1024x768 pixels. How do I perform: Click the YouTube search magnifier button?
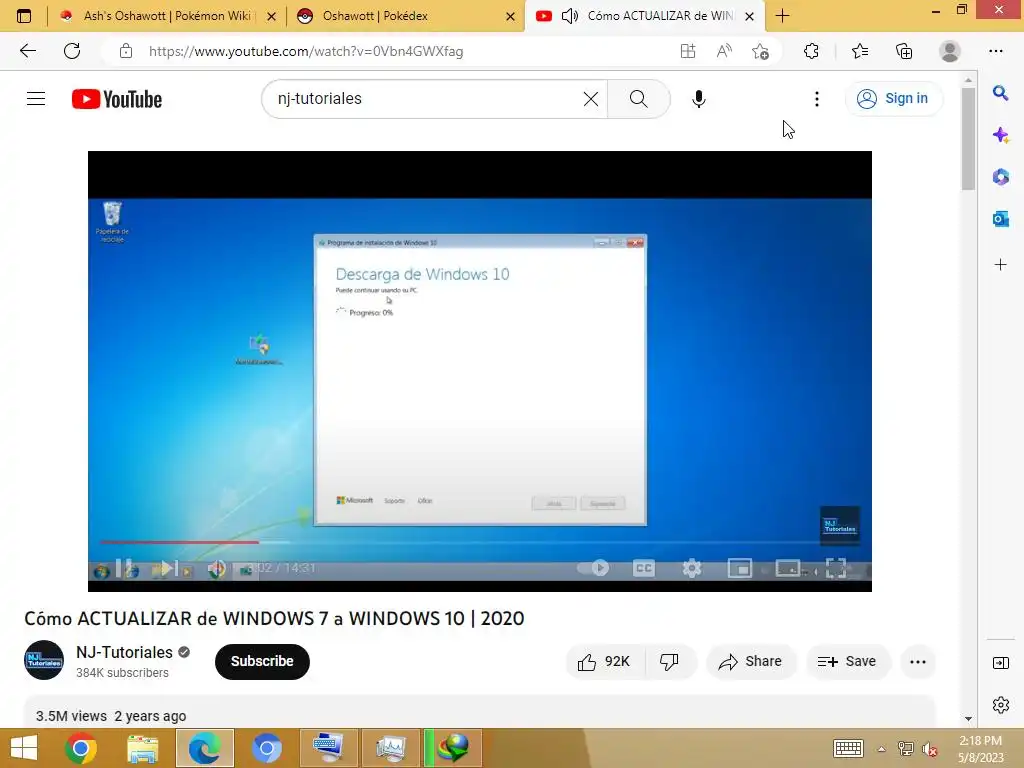(638, 99)
